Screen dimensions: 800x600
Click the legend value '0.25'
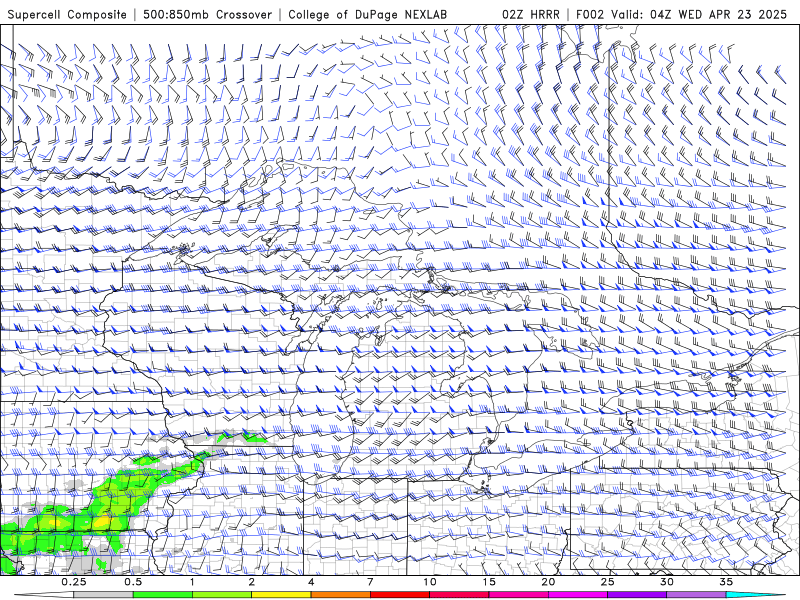tap(74, 582)
